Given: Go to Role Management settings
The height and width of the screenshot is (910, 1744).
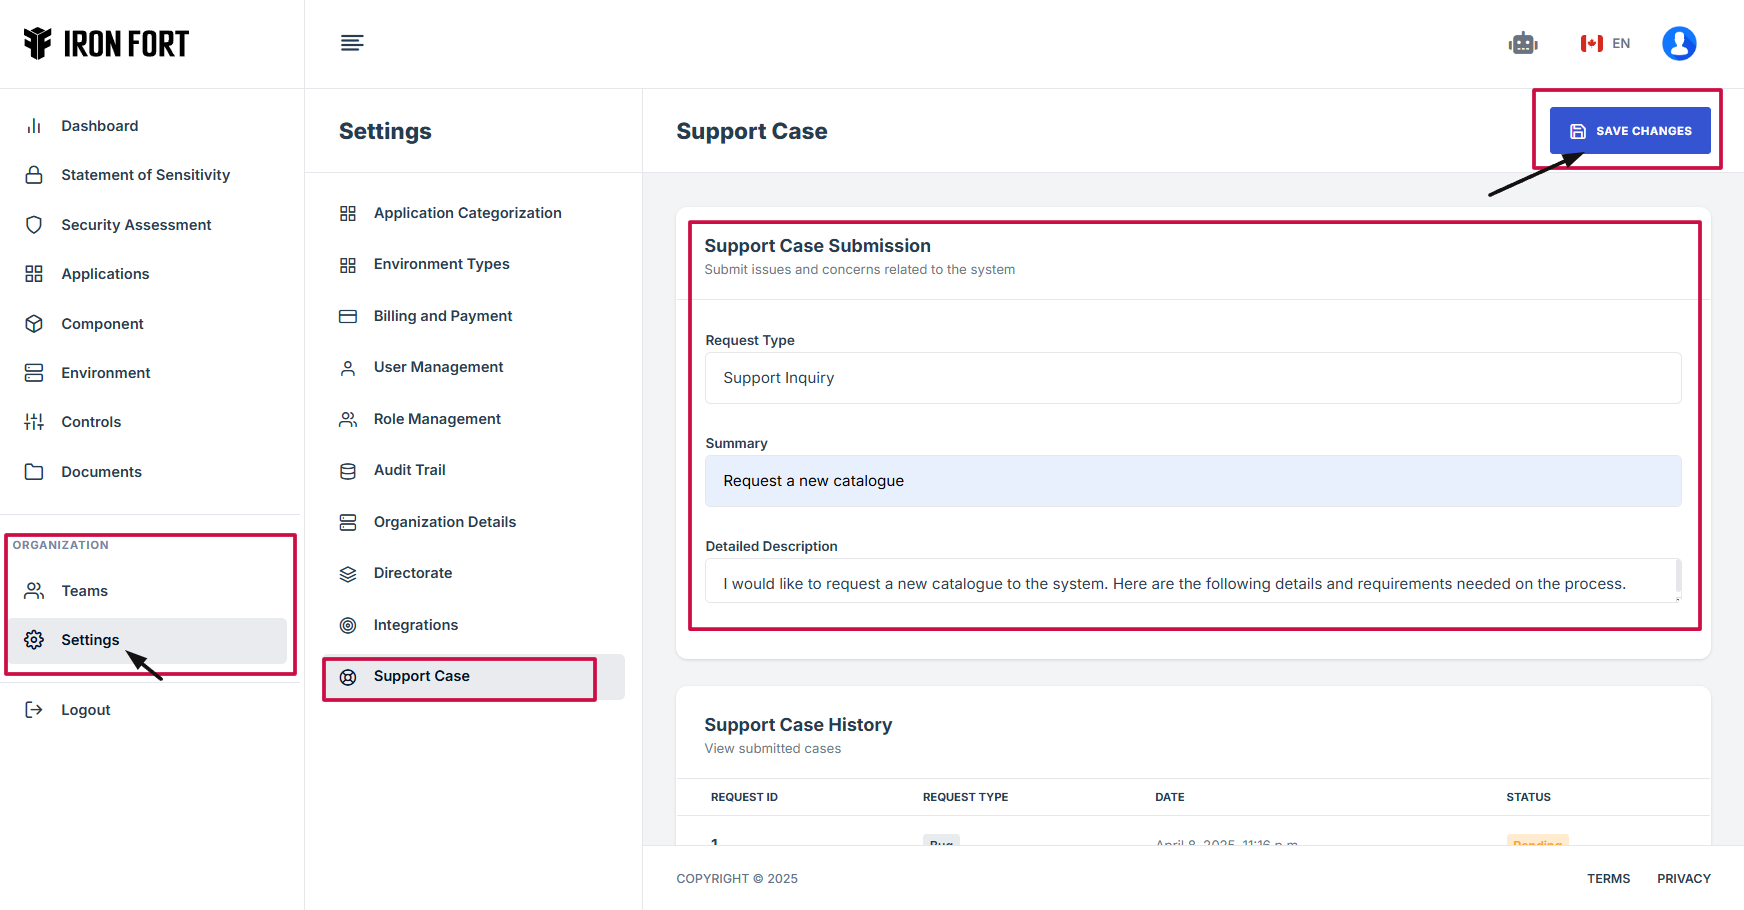Looking at the screenshot, I should (x=437, y=419).
